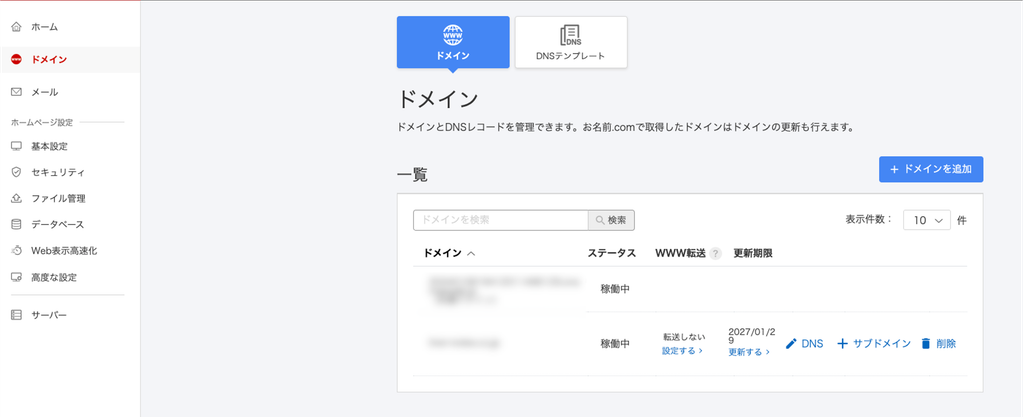Click the trash can icon beside 削除

click(x=925, y=343)
